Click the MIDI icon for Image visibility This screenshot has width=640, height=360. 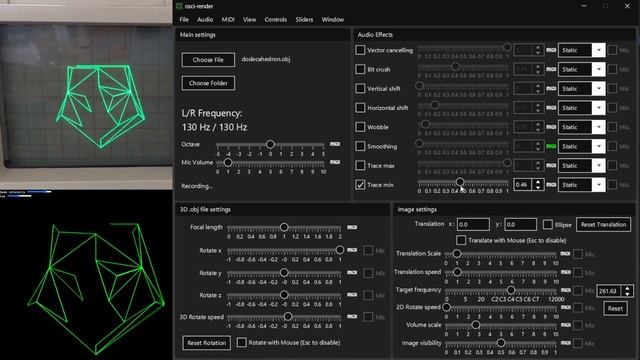click(565, 343)
